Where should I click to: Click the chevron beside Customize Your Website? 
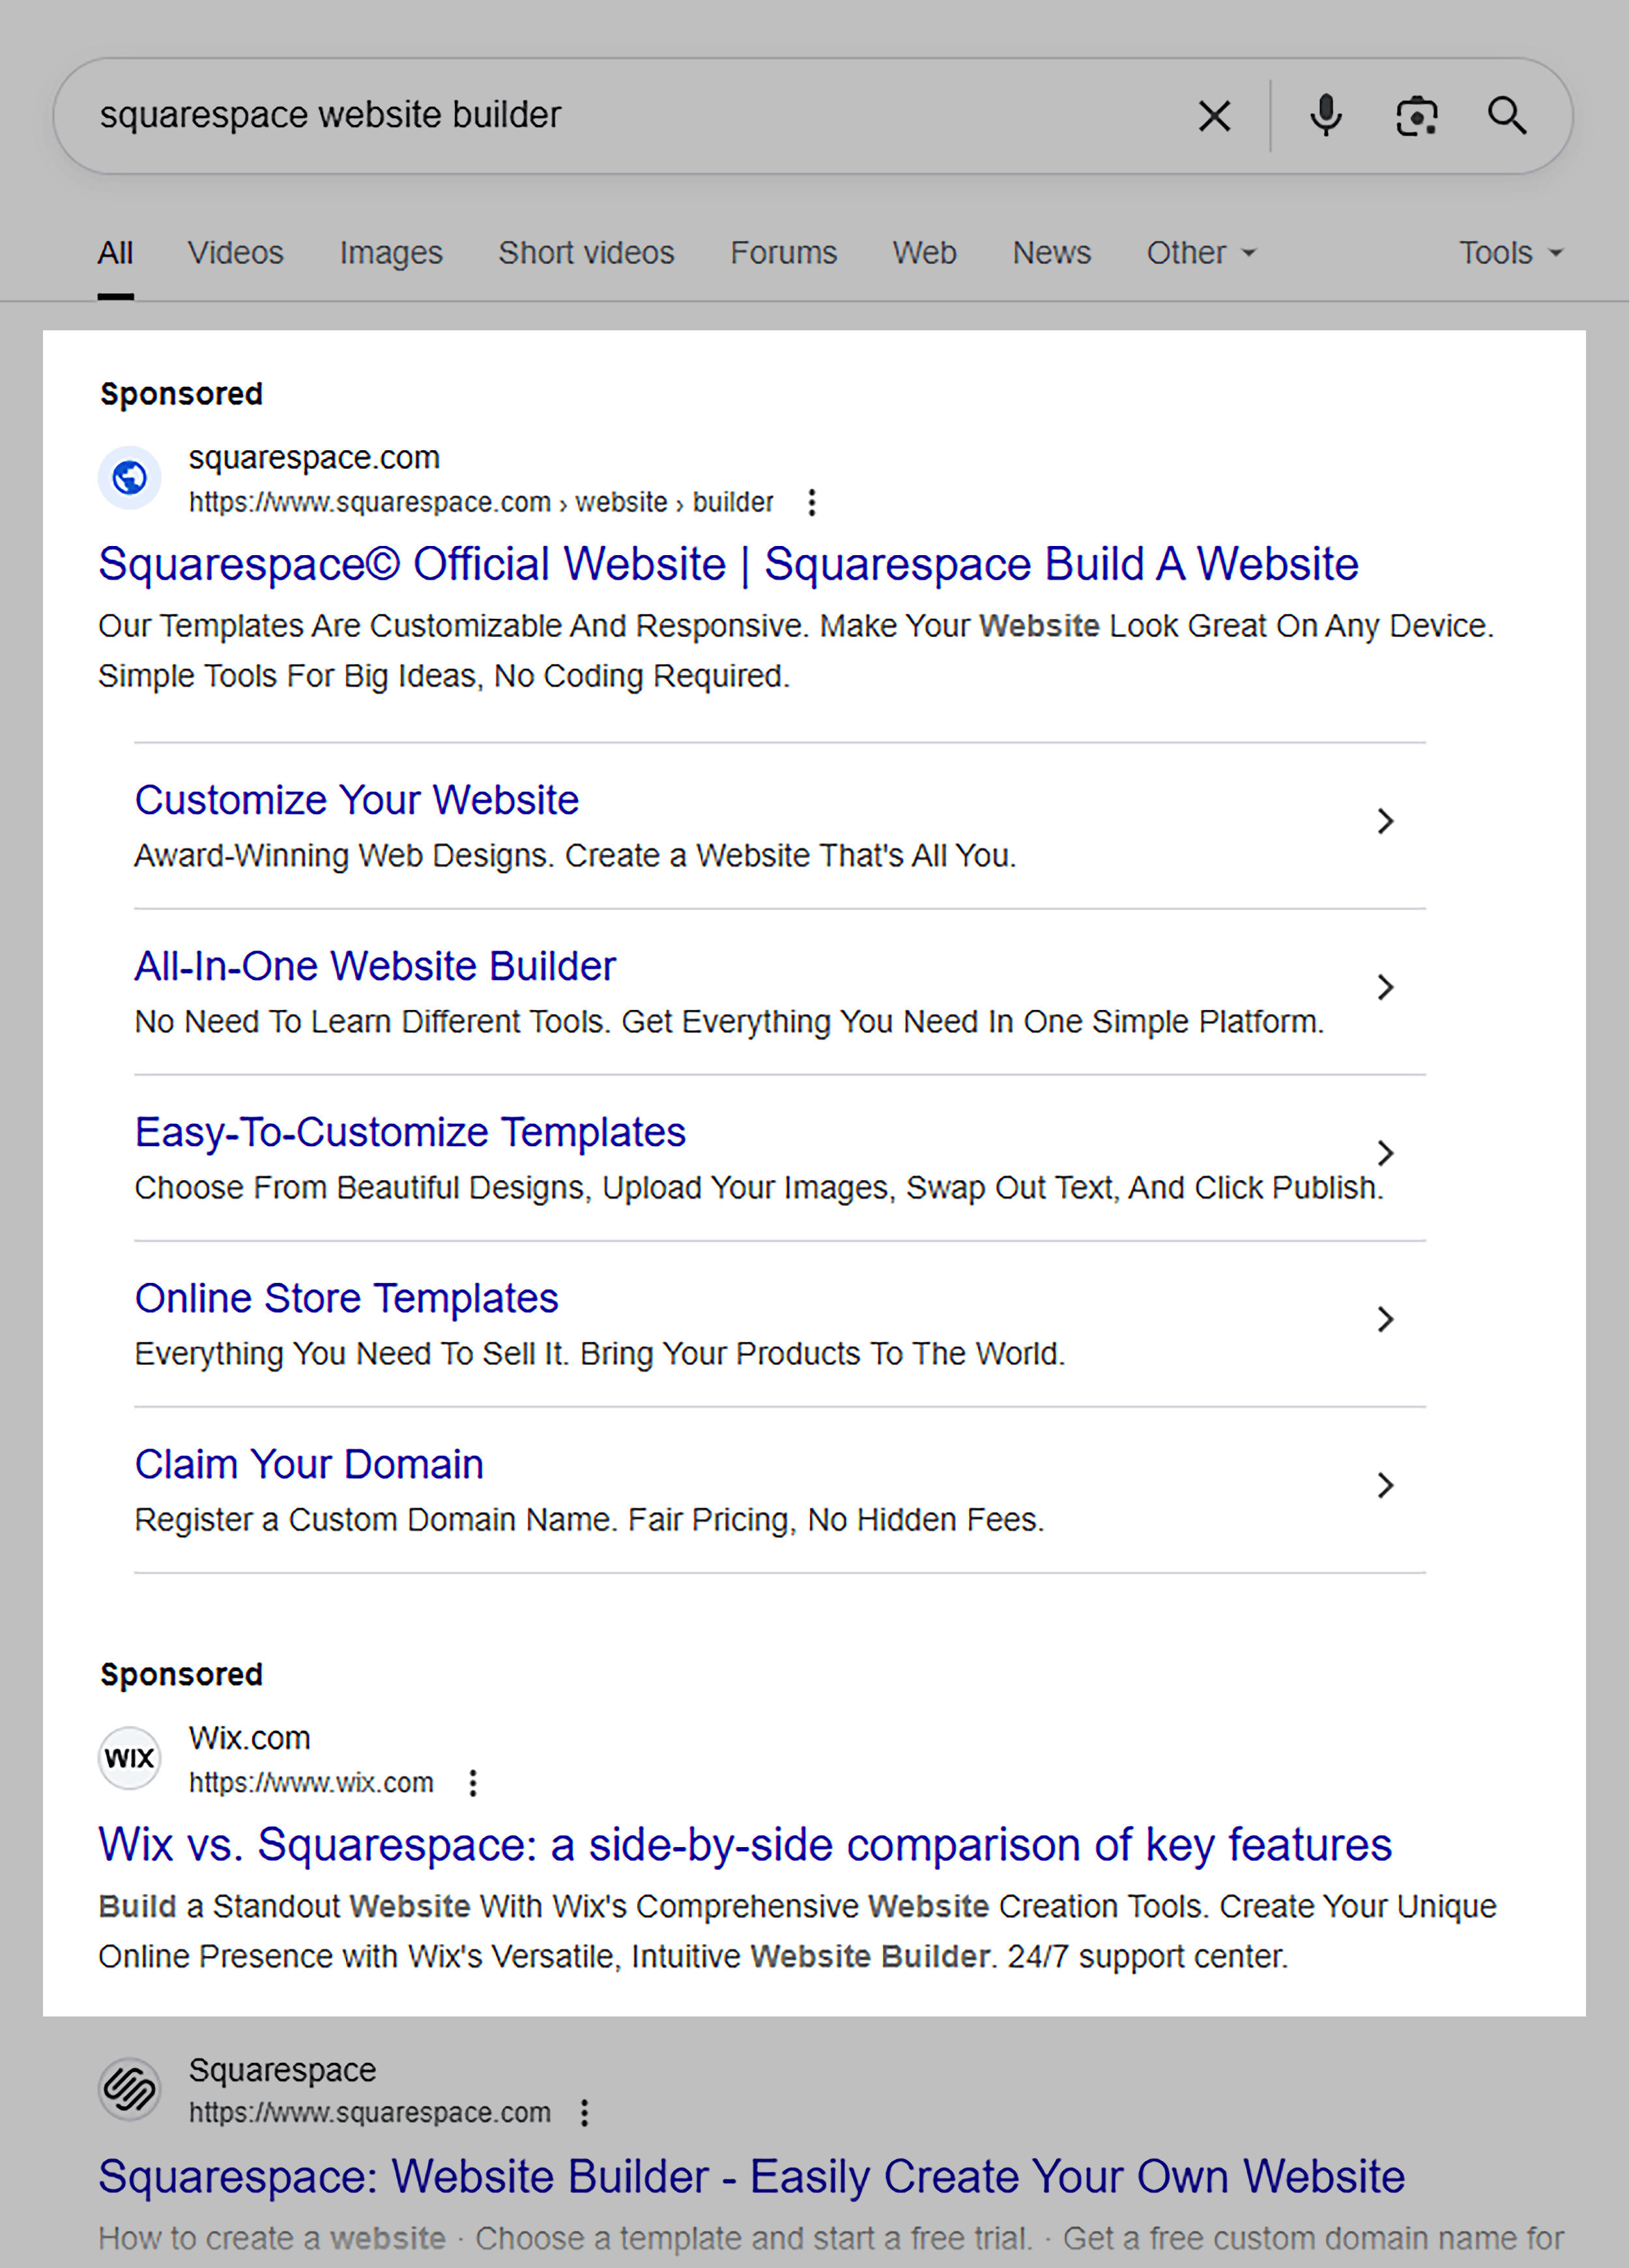pos(1385,822)
